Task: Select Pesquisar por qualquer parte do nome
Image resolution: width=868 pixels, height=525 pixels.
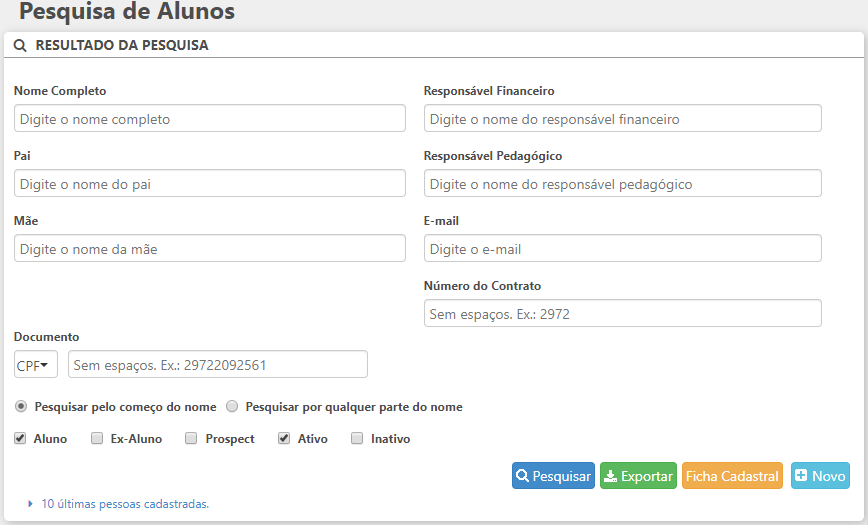Action: [x=232, y=407]
